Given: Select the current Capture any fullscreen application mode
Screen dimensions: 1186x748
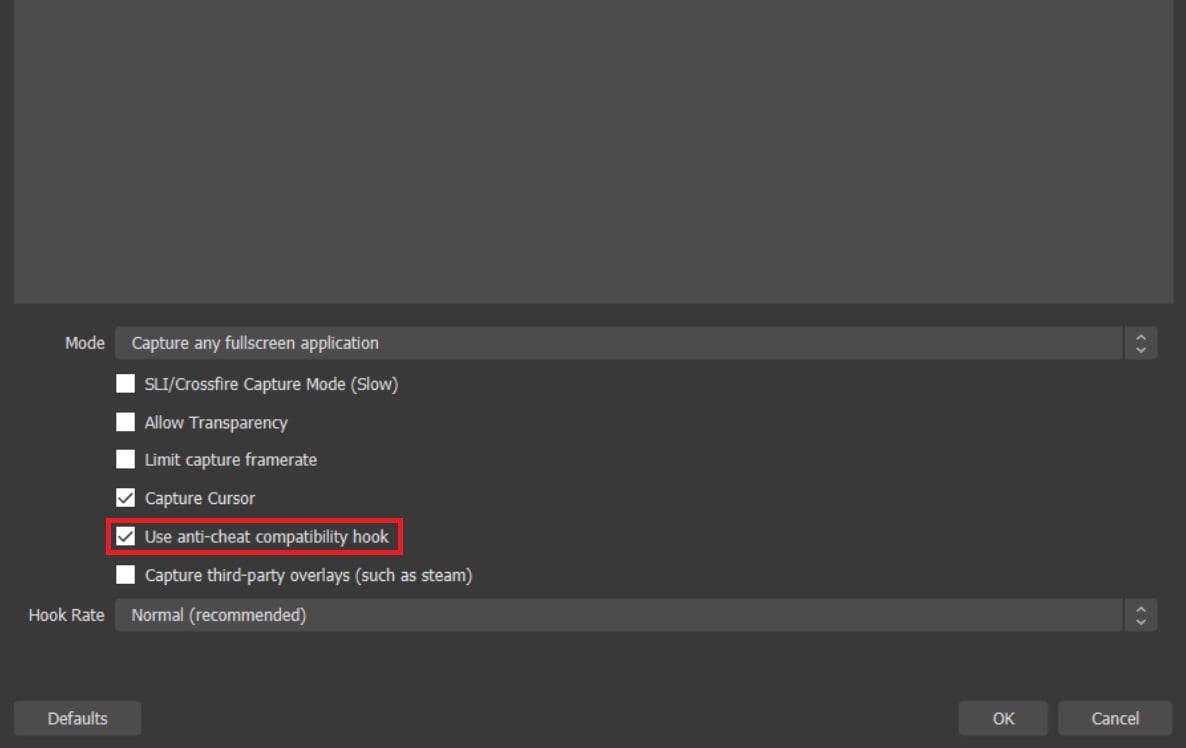Looking at the screenshot, I should 253,343.
